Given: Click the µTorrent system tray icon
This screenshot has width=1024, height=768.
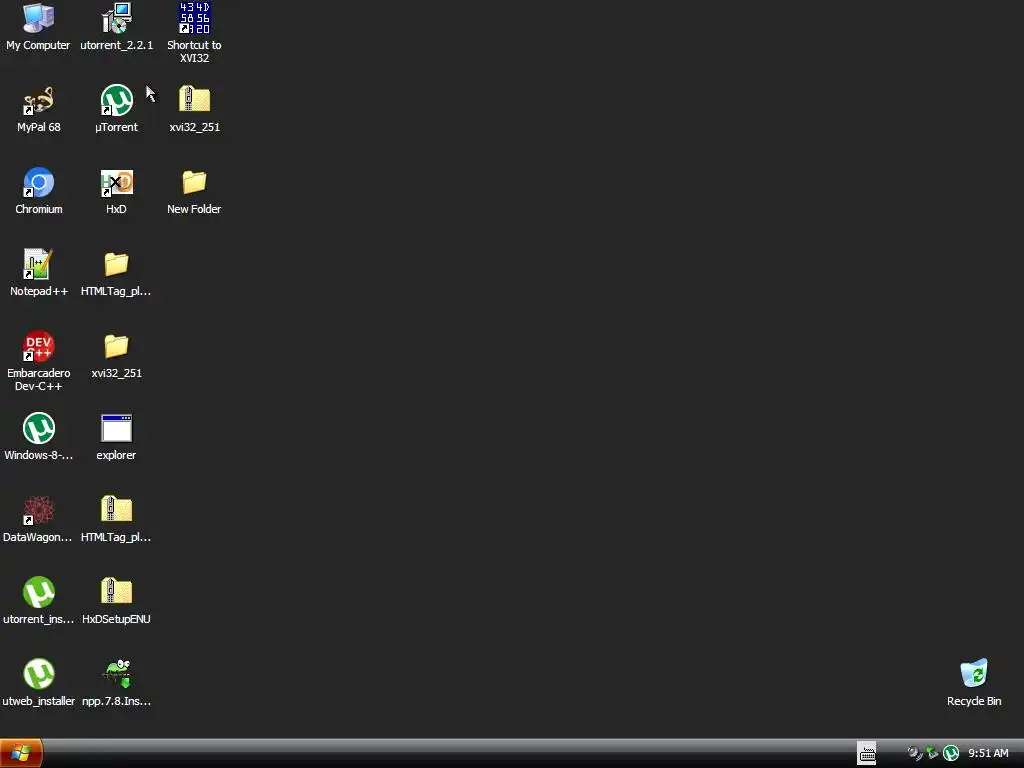Looking at the screenshot, I should tap(951, 754).
